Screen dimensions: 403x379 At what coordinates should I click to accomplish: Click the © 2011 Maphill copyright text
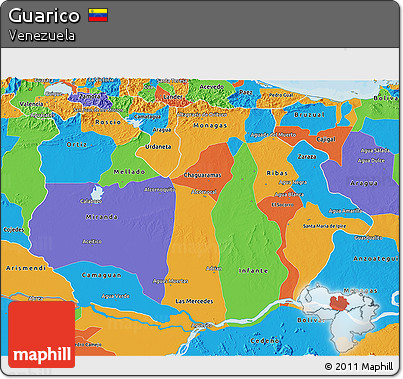[x=359, y=367]
